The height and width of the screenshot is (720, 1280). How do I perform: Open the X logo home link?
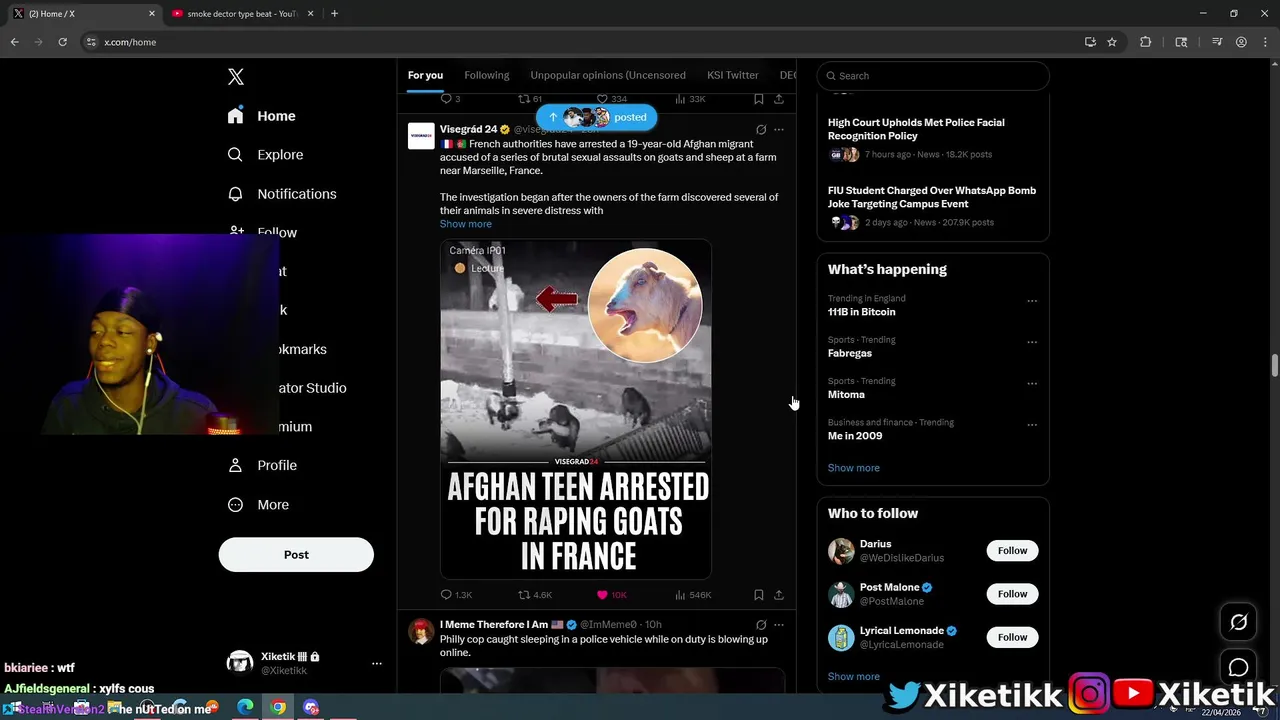tap(235, 77)
